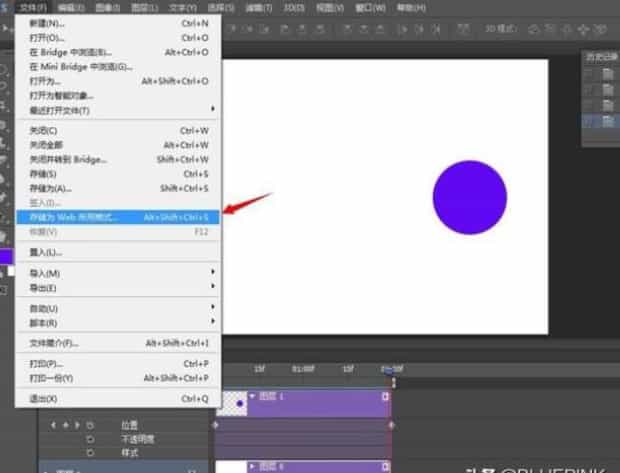Image resolution: width=620 pixels, height=473 pixels.
Task: Click the 打印(P) print entry
Action: (x=41, y=364)
